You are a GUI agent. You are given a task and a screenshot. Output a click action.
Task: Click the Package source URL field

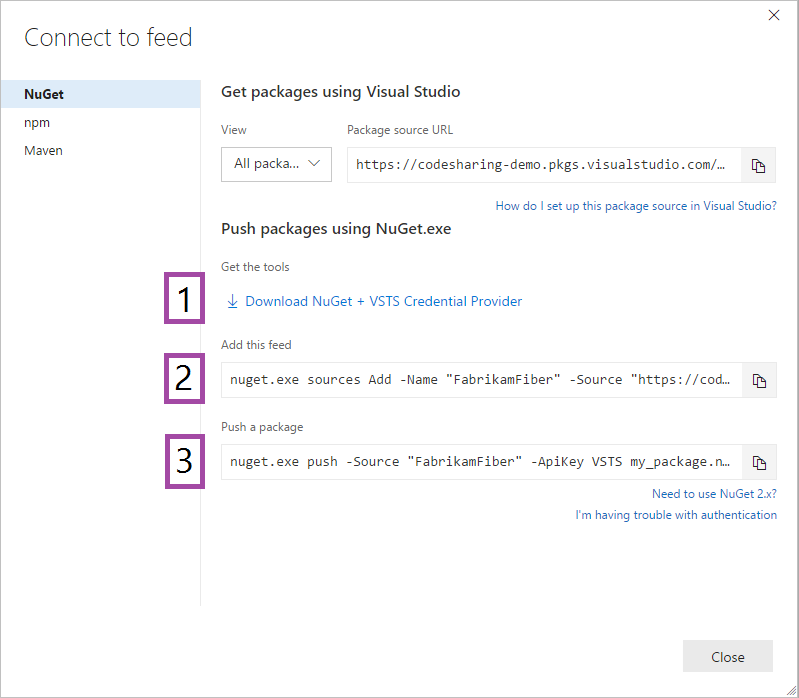click(544, 165)
